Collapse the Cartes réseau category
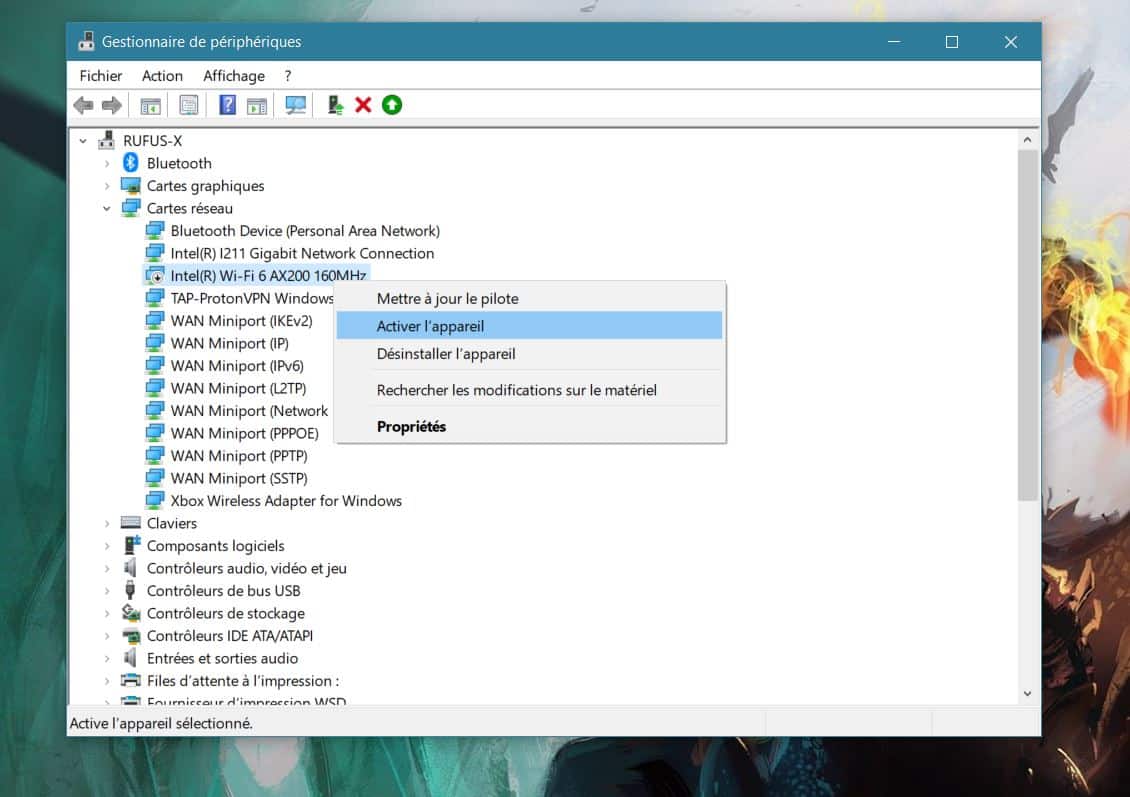Viewport: 1130px width, 797px height. tap(107, 209)
